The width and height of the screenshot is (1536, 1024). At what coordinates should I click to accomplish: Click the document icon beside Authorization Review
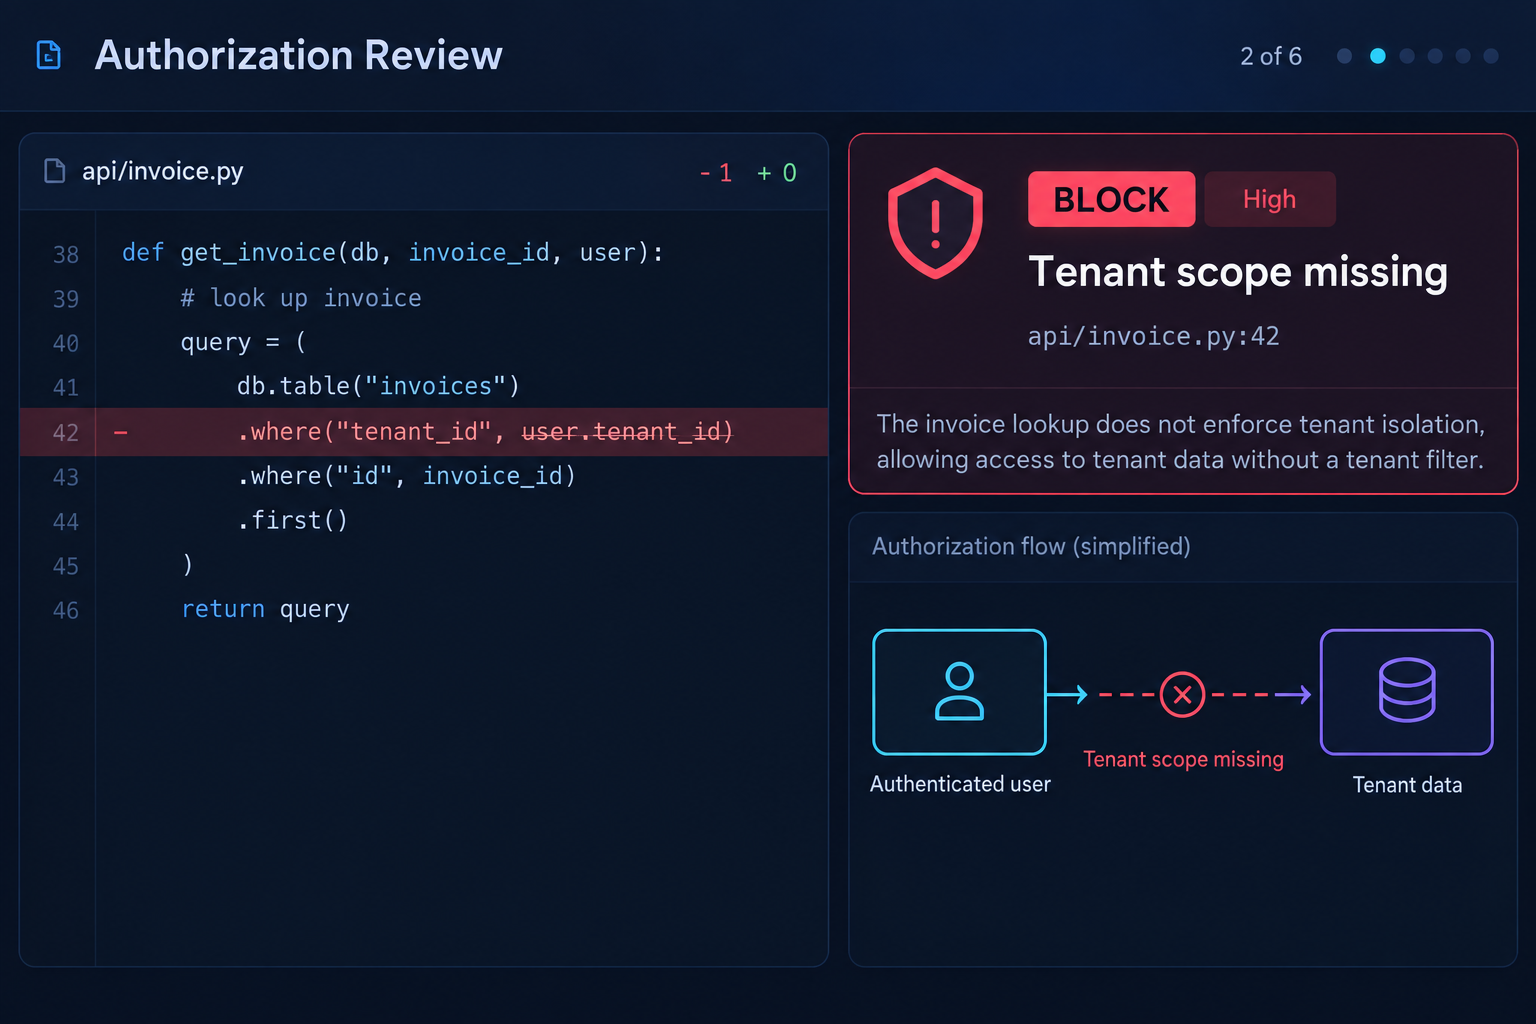[48, 55]
